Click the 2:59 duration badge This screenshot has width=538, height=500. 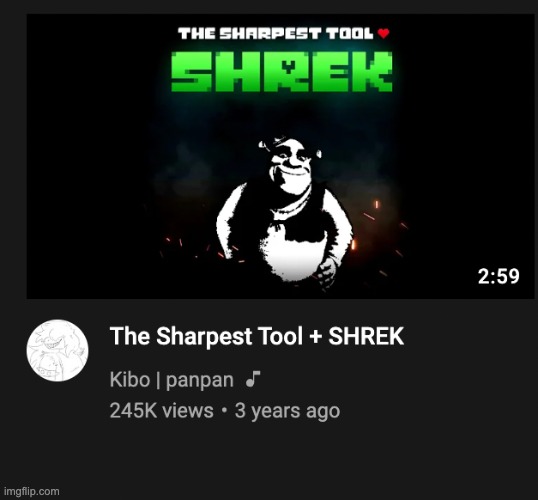(499, 276)
